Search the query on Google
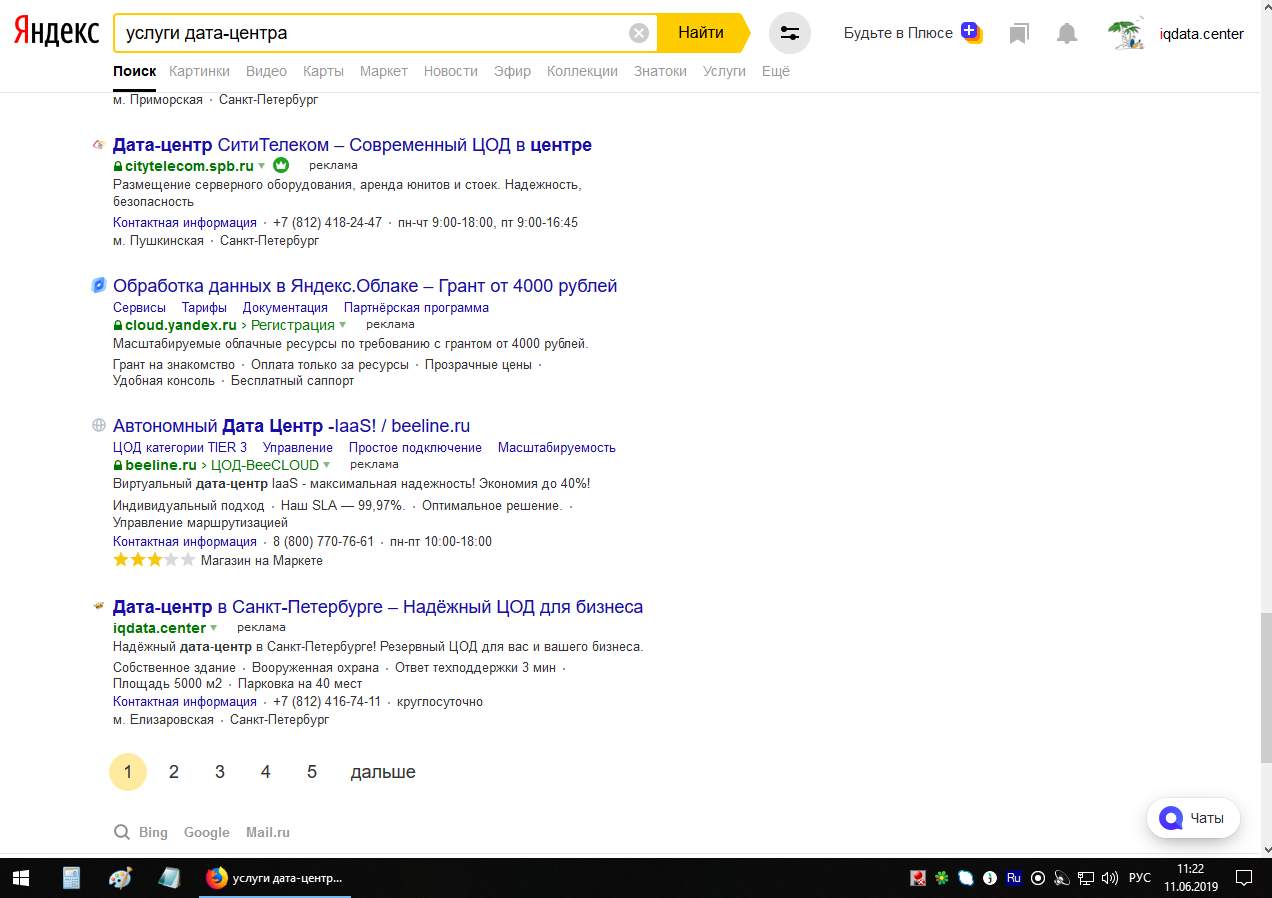 tap(207, 832)
